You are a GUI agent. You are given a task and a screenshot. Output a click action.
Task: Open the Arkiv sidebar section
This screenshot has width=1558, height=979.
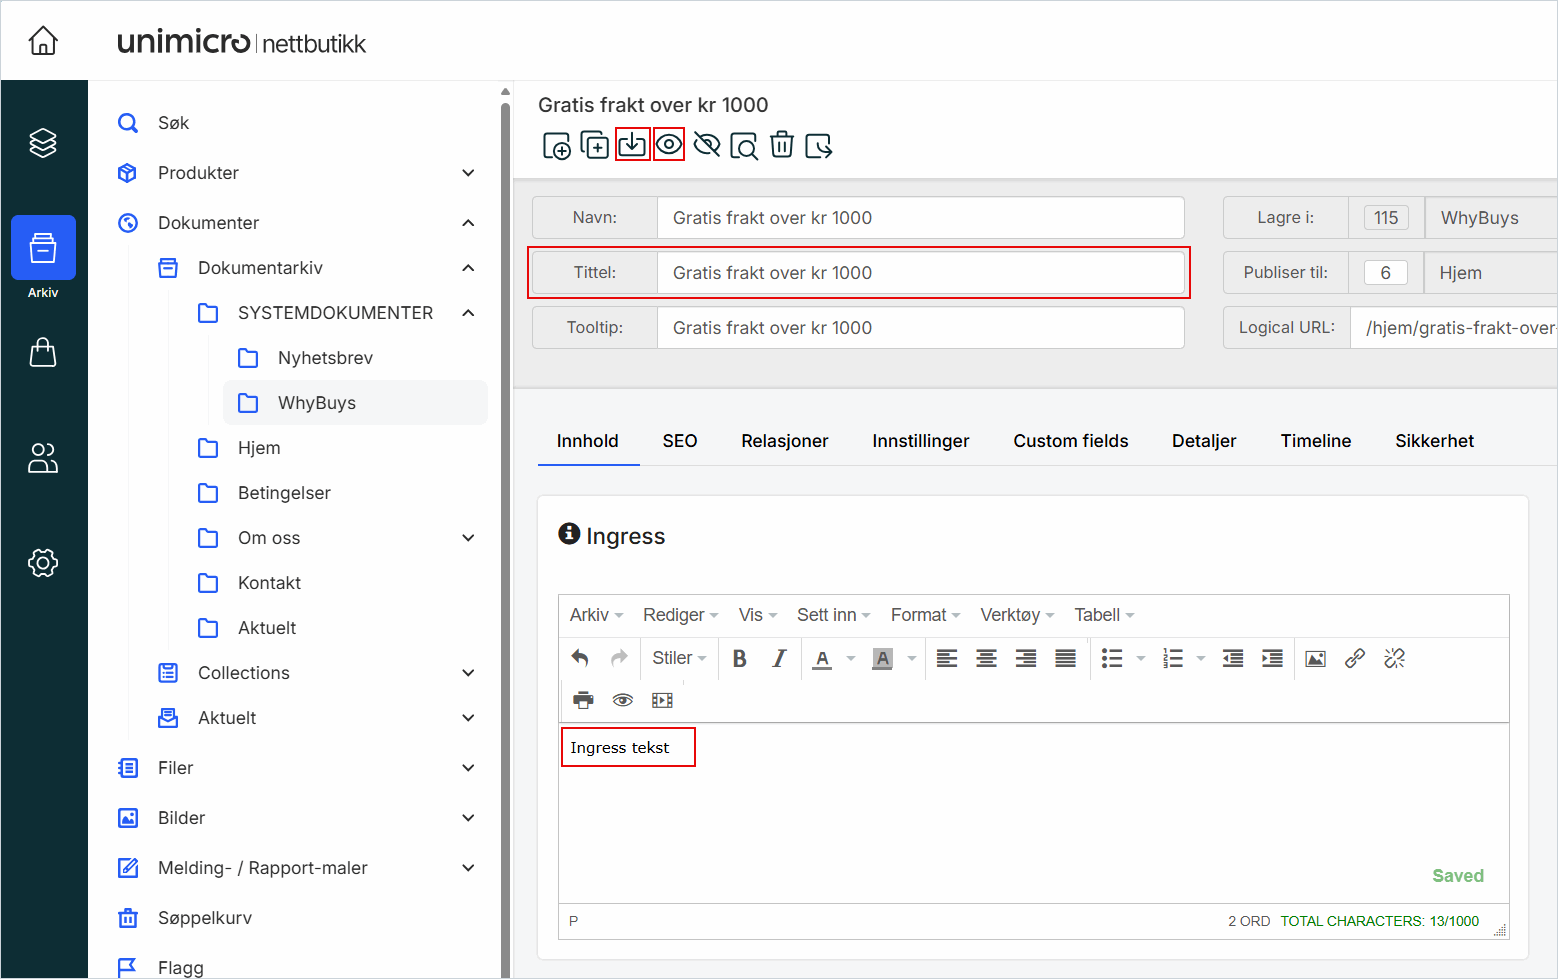tap(43, 257)
